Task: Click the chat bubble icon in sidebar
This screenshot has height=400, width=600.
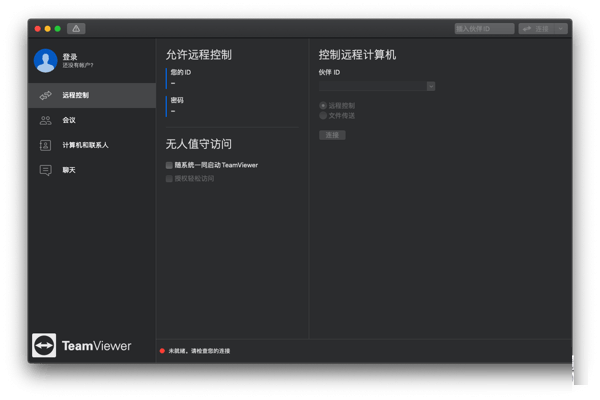Action: (x=46, y=170)
